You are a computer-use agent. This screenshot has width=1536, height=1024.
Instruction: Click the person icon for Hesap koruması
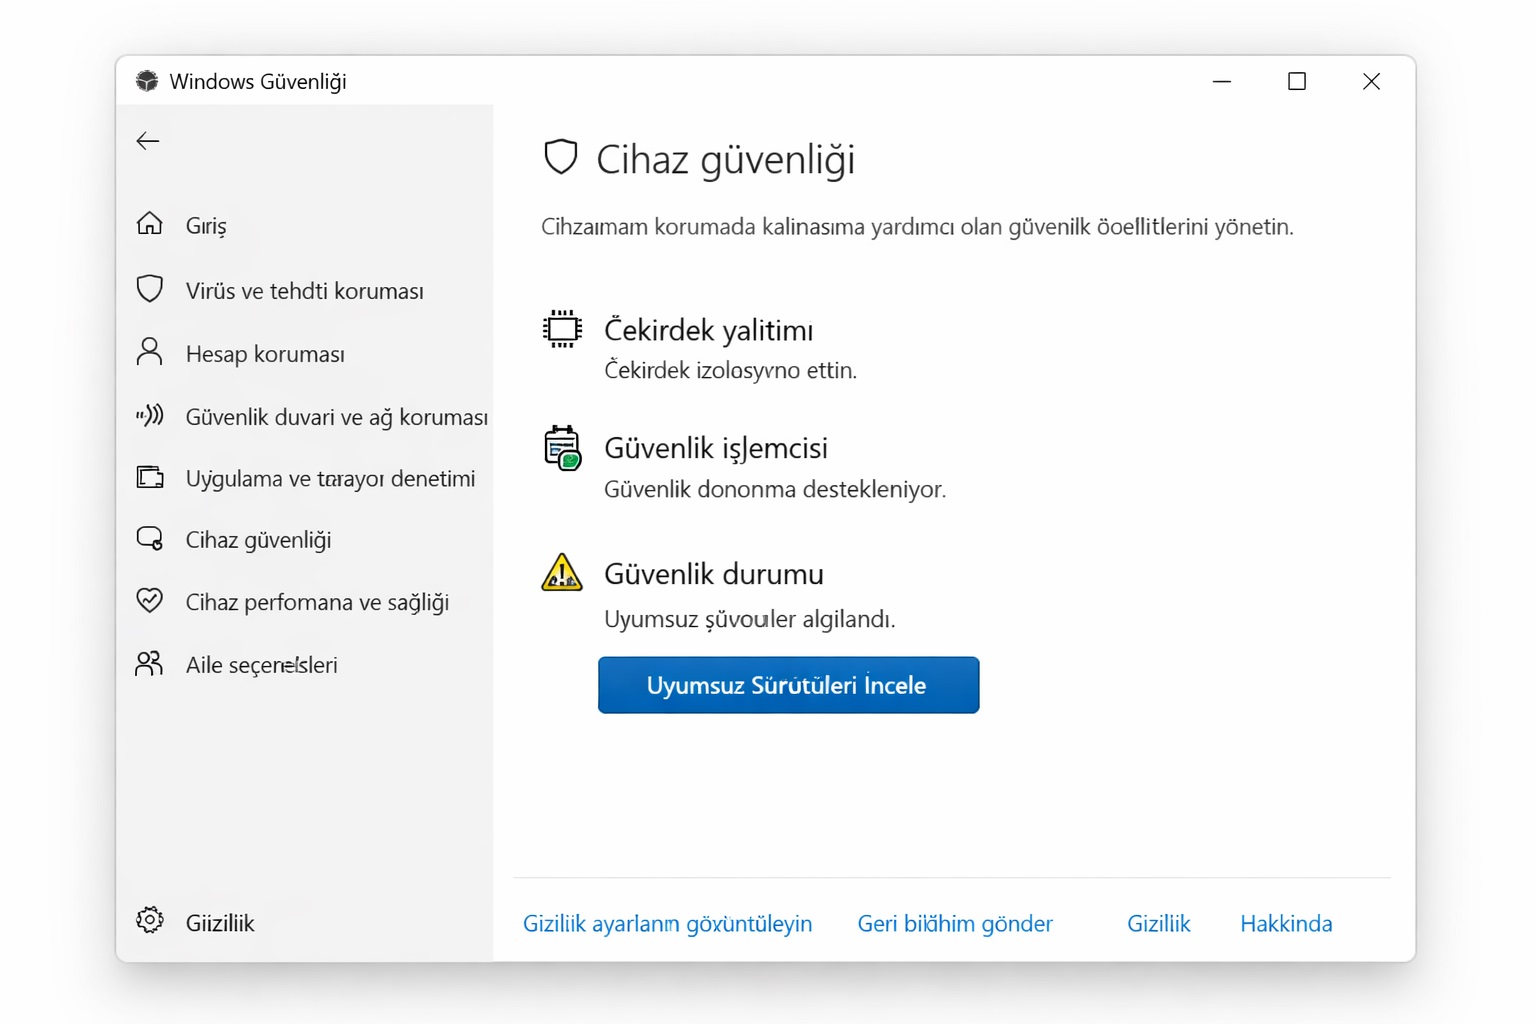tap(150, 352)
